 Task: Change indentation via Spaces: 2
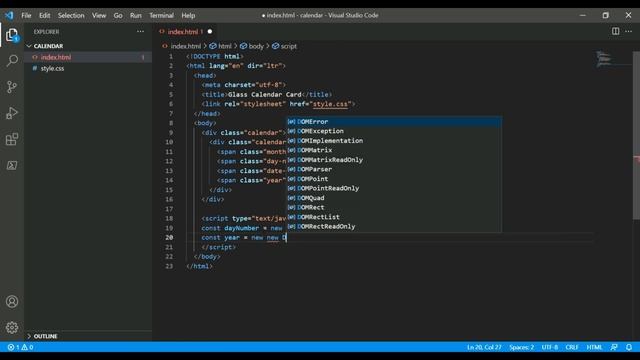coord(521,347)
